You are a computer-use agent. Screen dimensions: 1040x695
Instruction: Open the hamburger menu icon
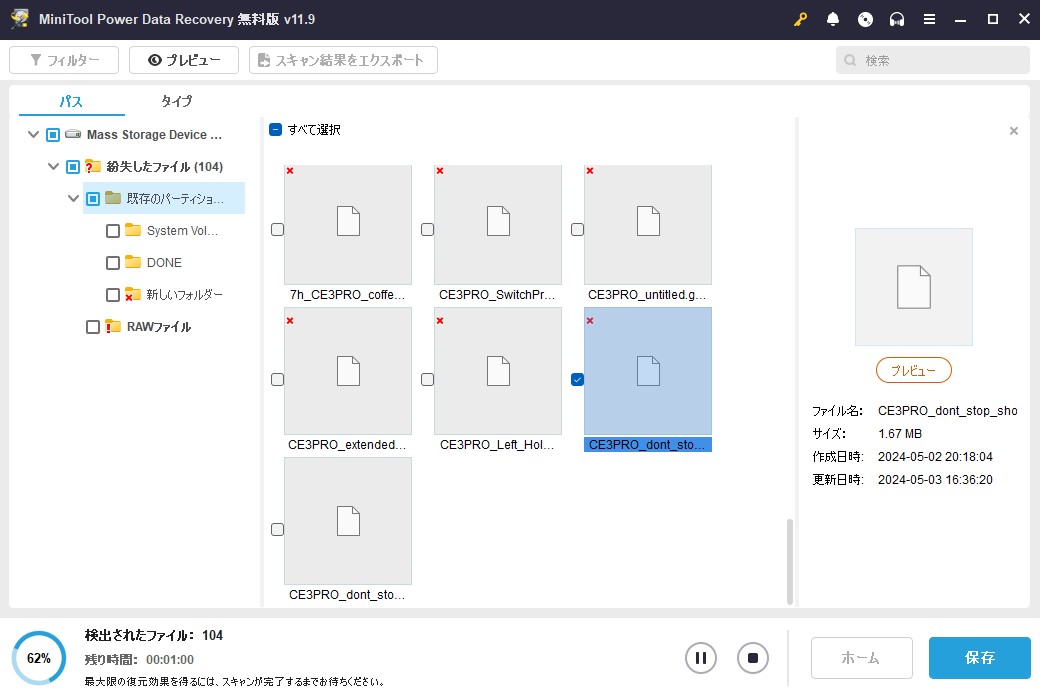click(x=929, y=19)
